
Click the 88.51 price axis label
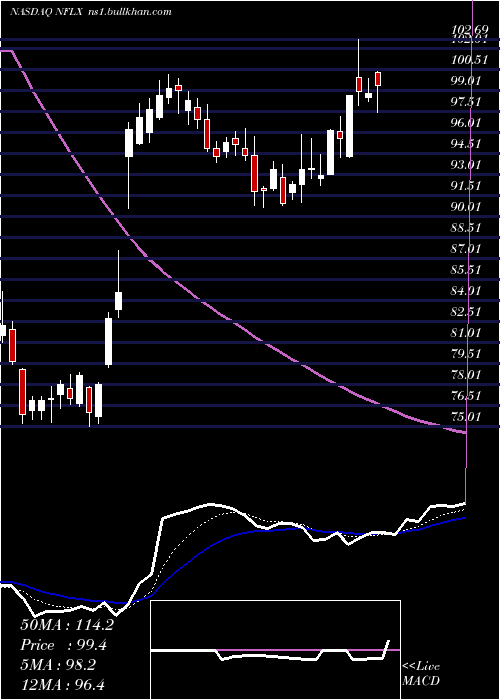(x=467, y=228)
